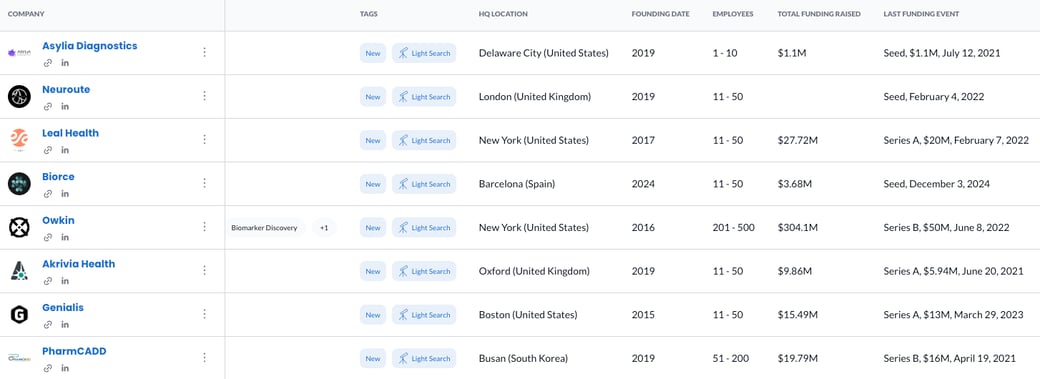Click New tag for PharmCADD
Viewport: 1040px width, 379px height.
[x=373, y=358]
